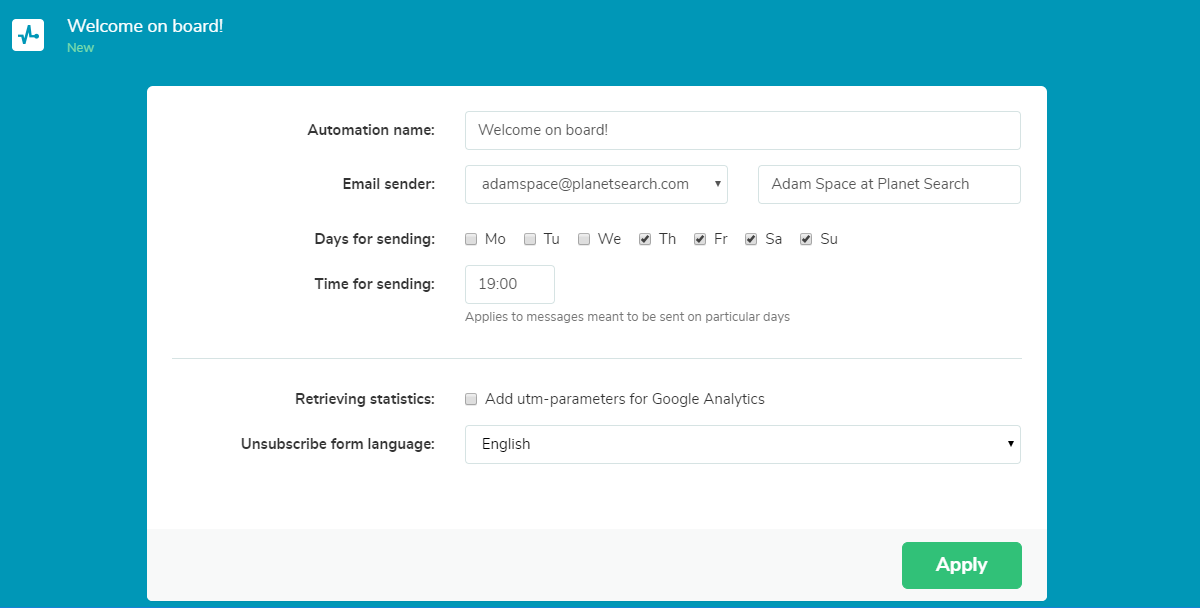Open the email sender dropdown arrow
Viewport: 1200px width, 608px height.
click(x=716, y=184)
